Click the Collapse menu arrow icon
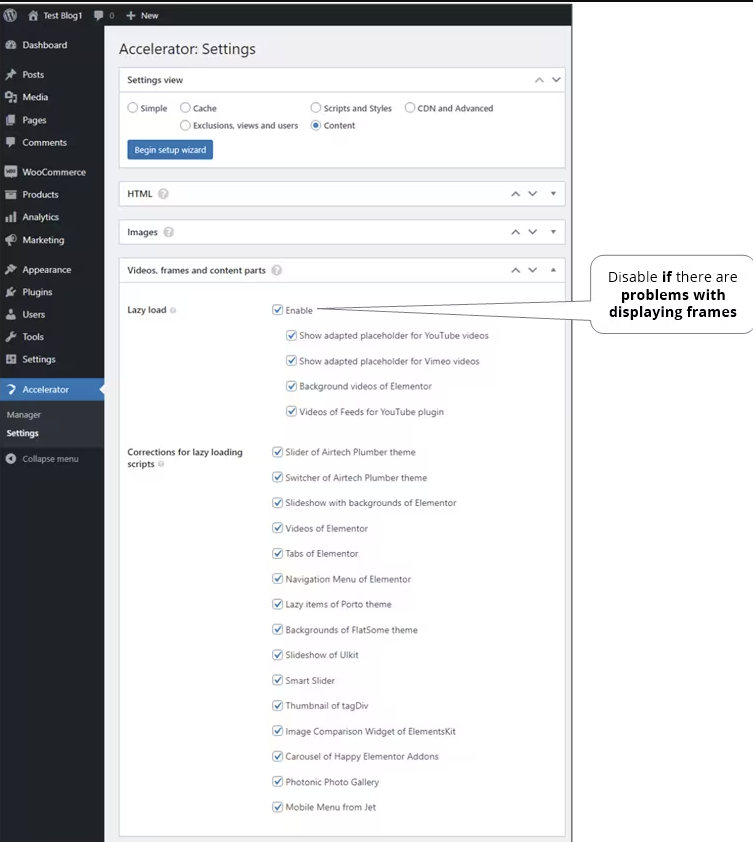753x842 pixels. point(11,459)
